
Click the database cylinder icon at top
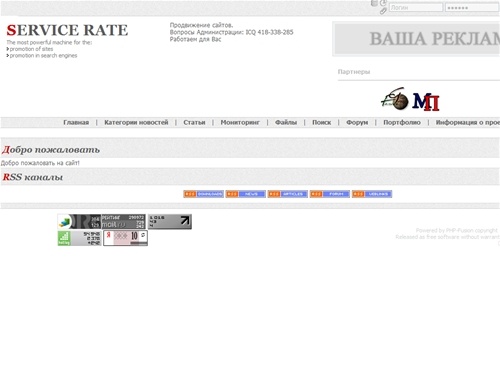tap(374, 3)
